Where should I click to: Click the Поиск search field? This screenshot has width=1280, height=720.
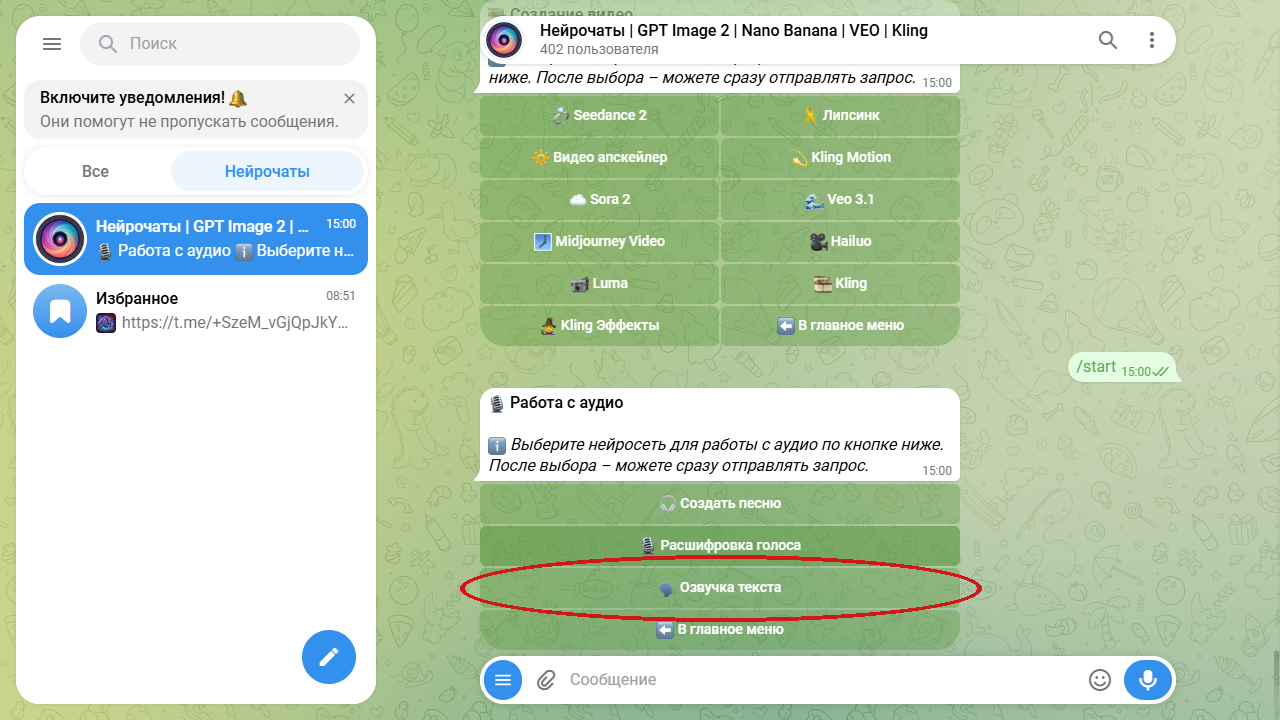tap(220, 44)
